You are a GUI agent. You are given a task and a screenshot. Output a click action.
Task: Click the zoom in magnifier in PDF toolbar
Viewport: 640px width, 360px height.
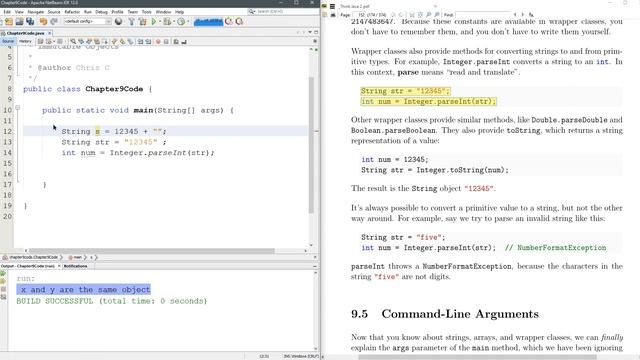pos(437,15)
